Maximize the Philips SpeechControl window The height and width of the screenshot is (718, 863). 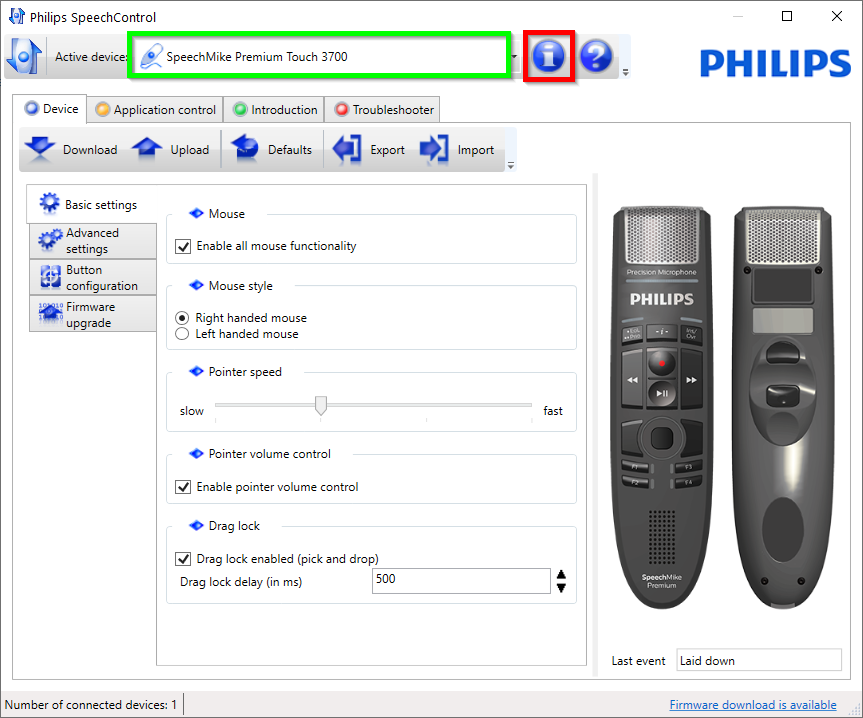(787, 16)
